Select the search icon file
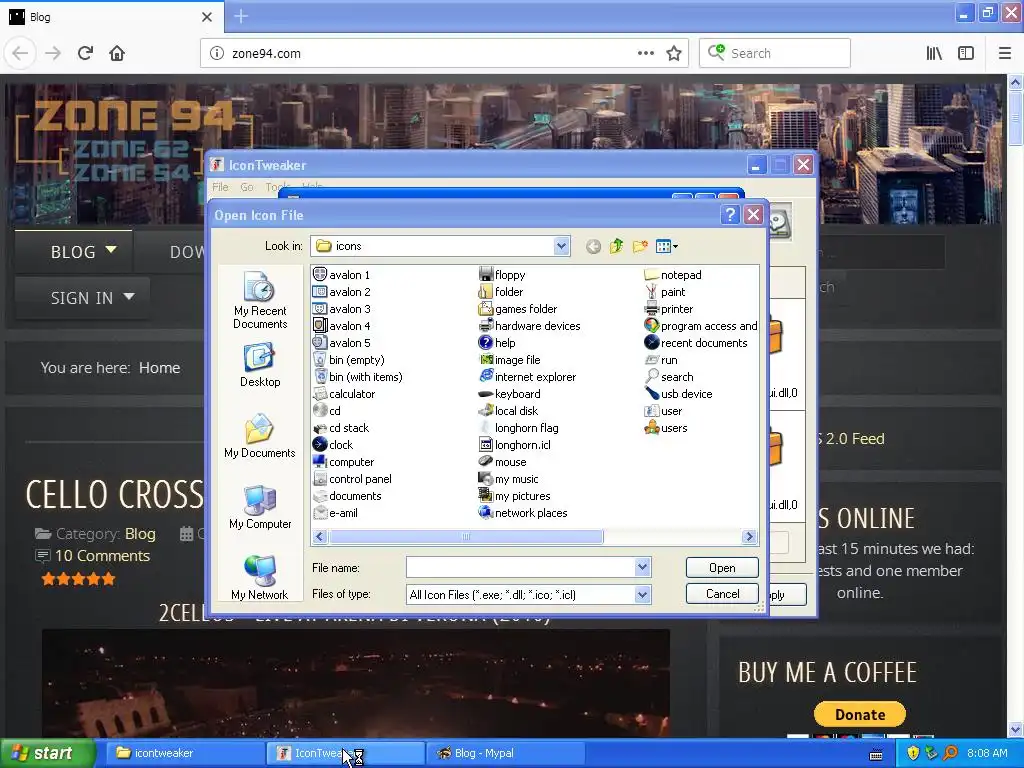Screen dimensions: 1024x768 pos(669,377)
